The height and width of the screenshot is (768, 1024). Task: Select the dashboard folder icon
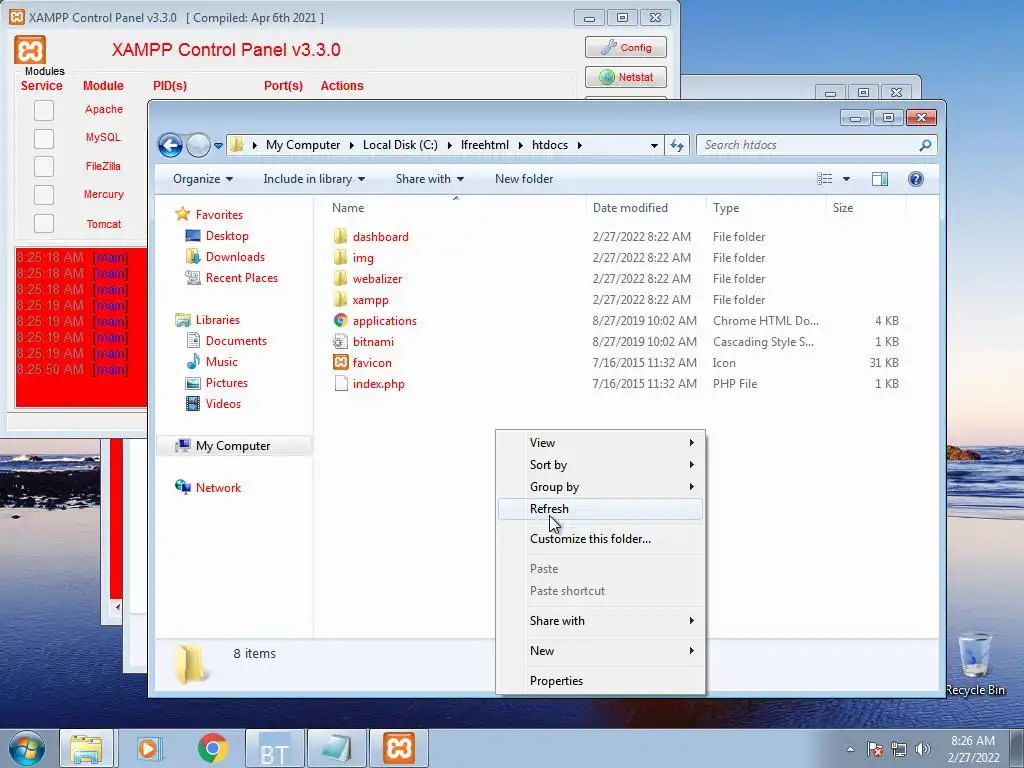coord(340,236)
